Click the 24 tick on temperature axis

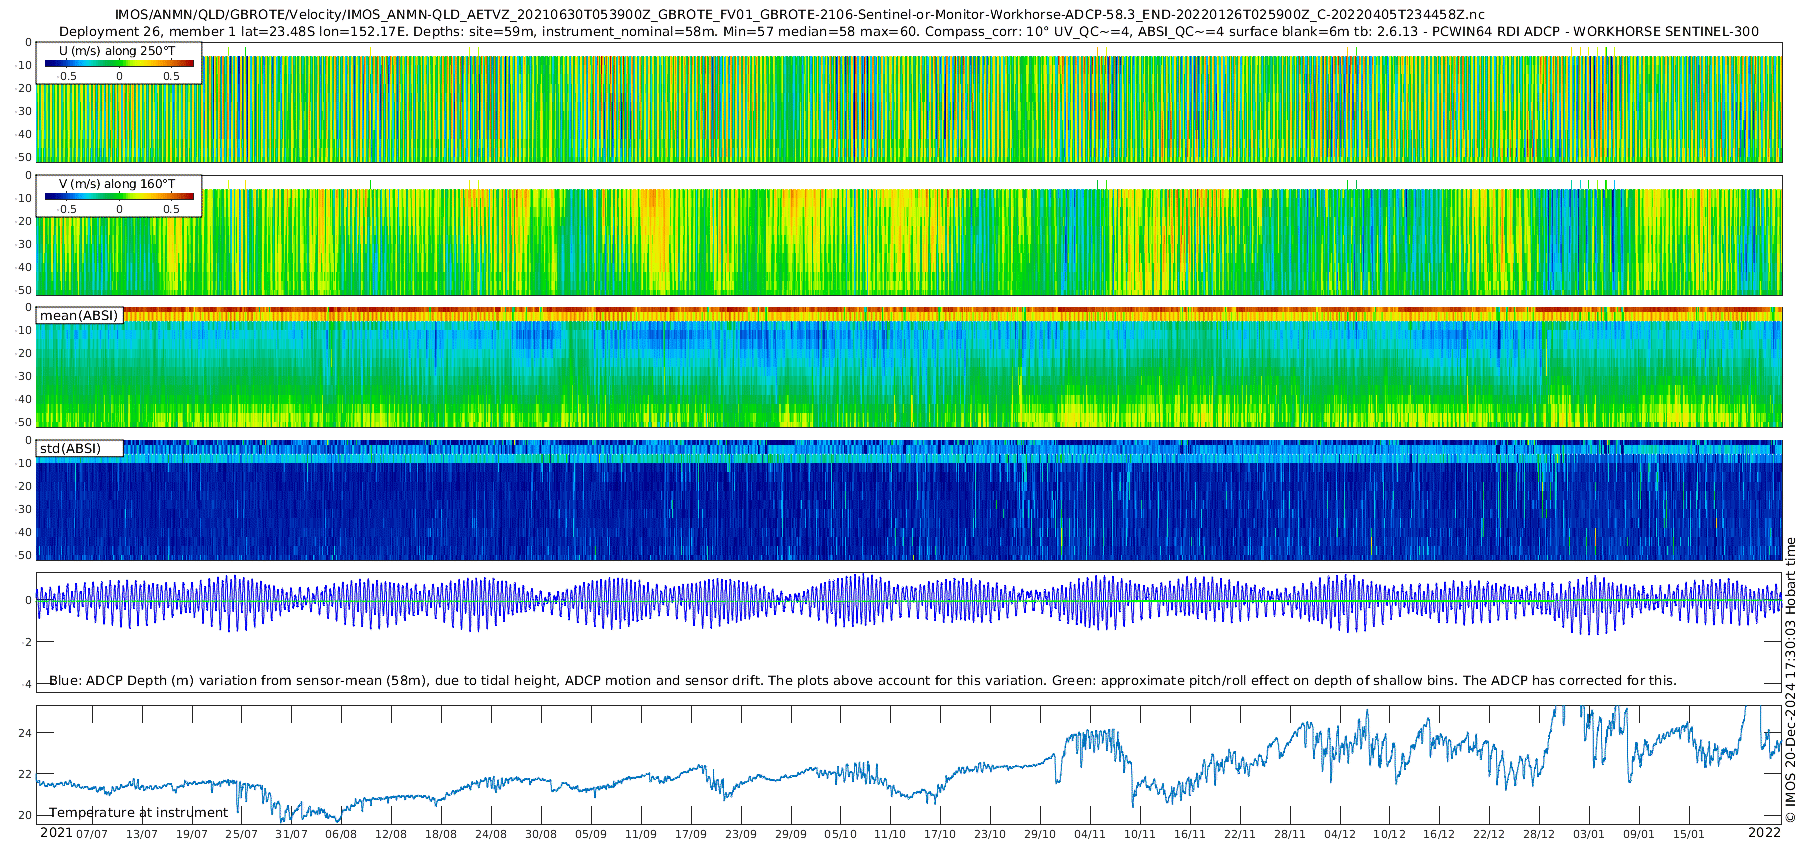[25, 733]
